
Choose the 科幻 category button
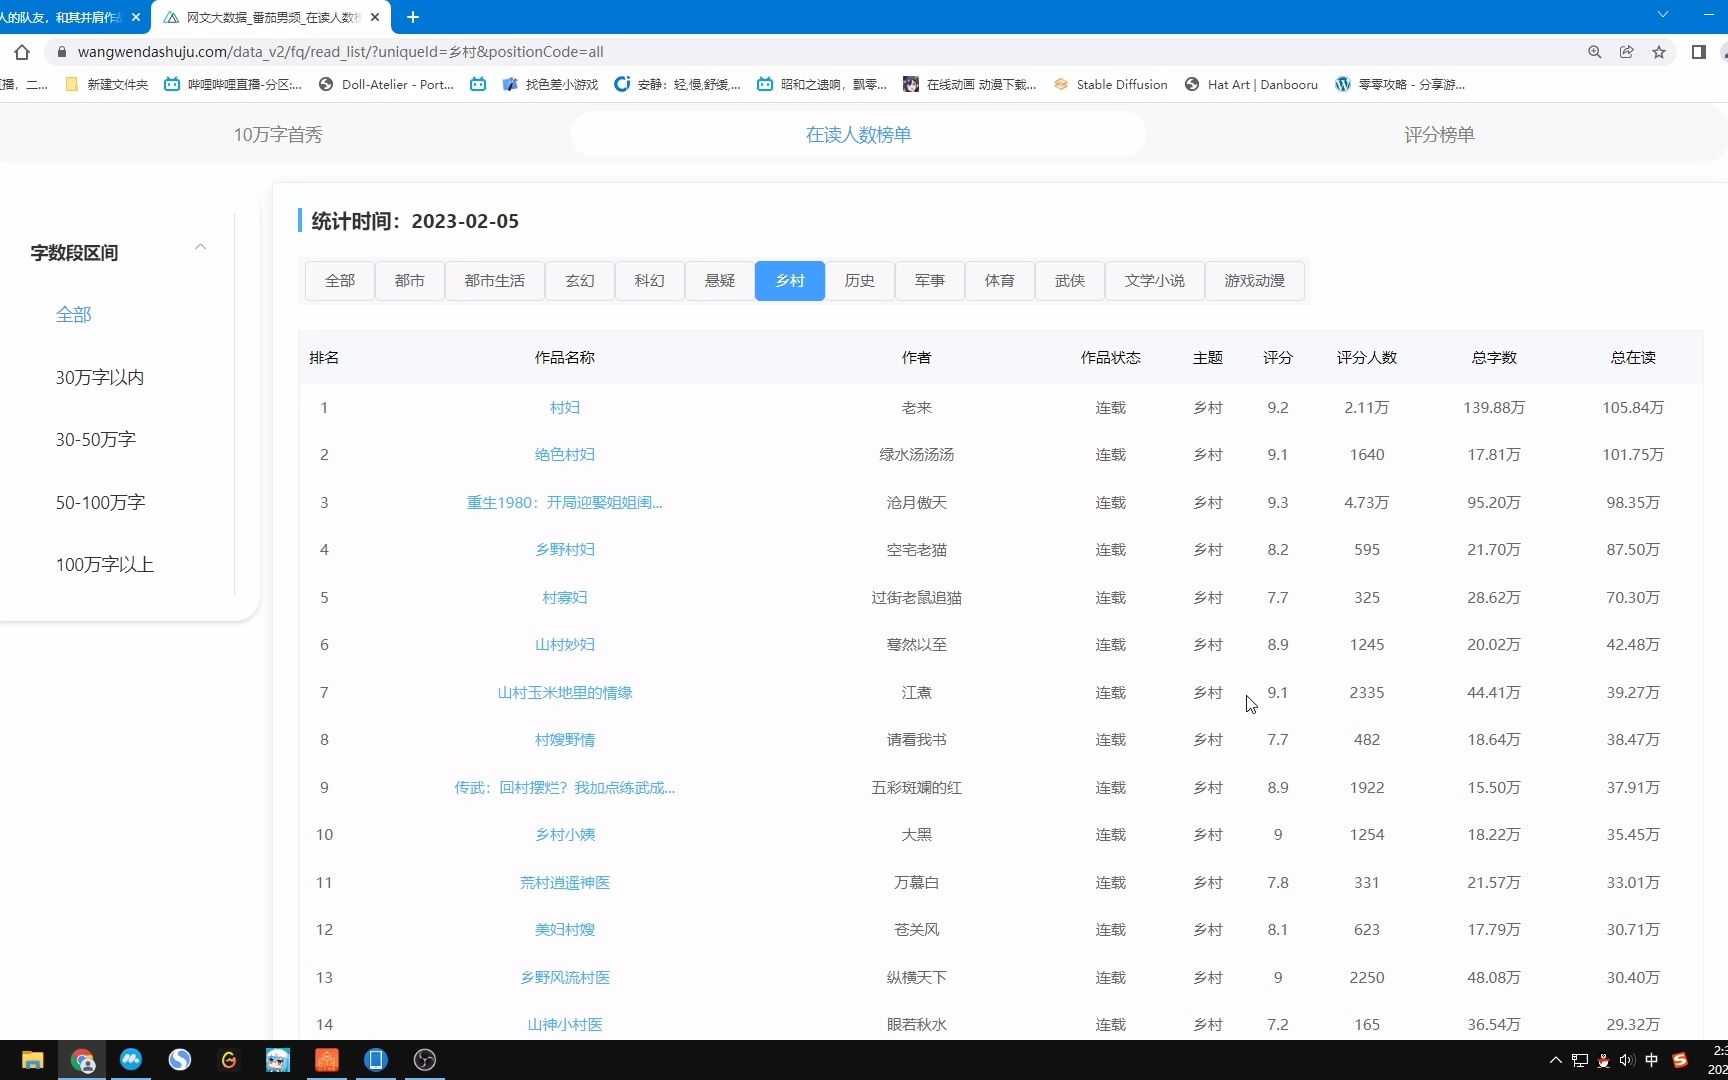coord(650,281)
